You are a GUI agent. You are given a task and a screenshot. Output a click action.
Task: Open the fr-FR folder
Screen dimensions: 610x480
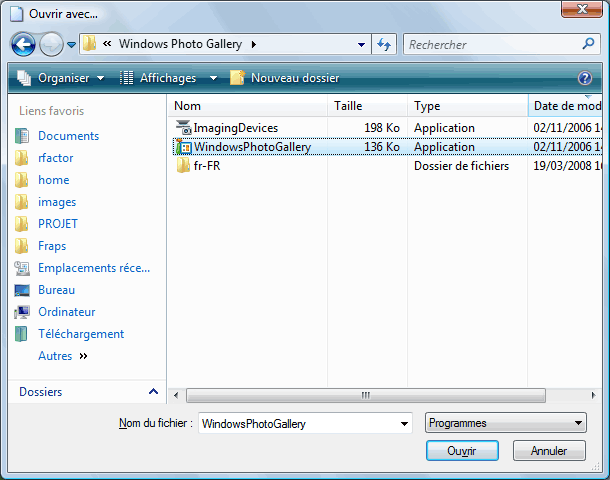coord(206,166)
